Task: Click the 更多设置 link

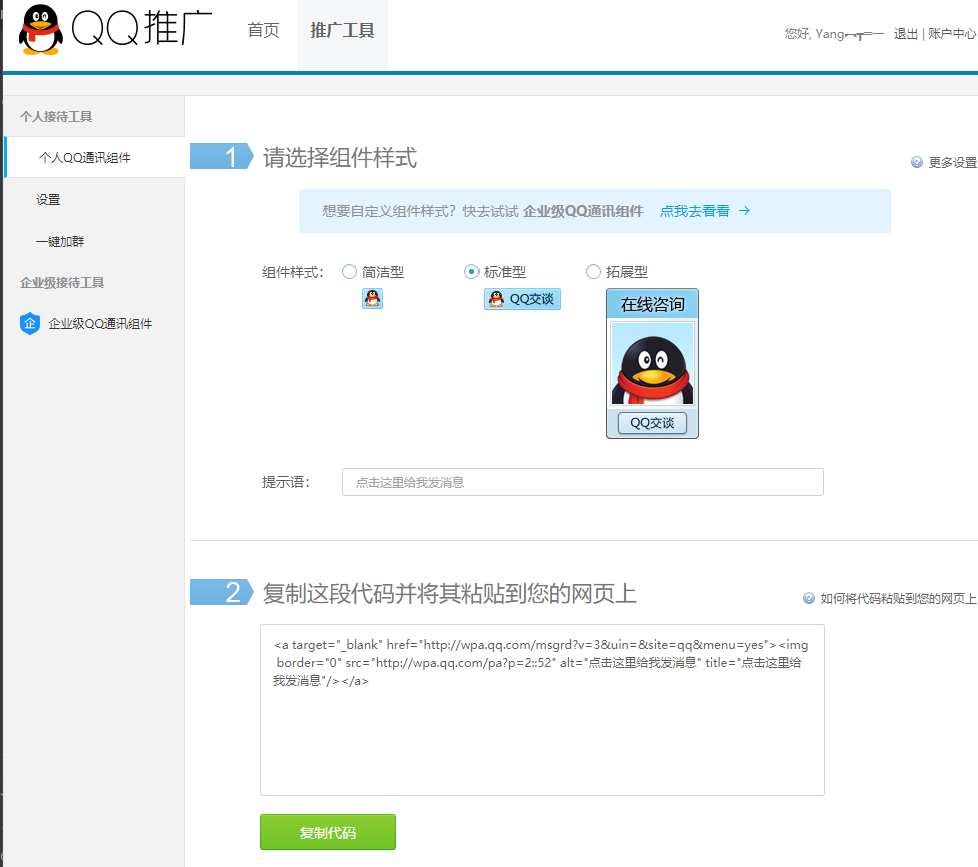Action: coord(952,162)
